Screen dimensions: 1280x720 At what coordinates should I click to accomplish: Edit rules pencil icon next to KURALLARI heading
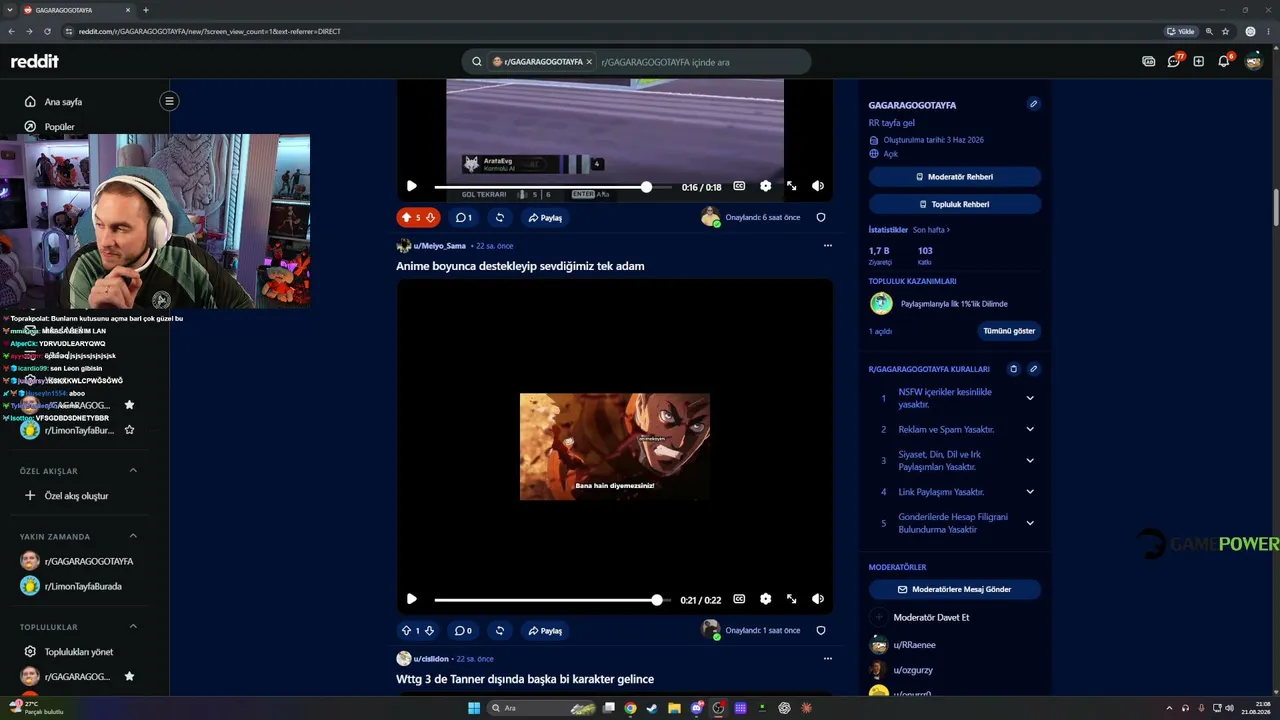(1033, 369)
